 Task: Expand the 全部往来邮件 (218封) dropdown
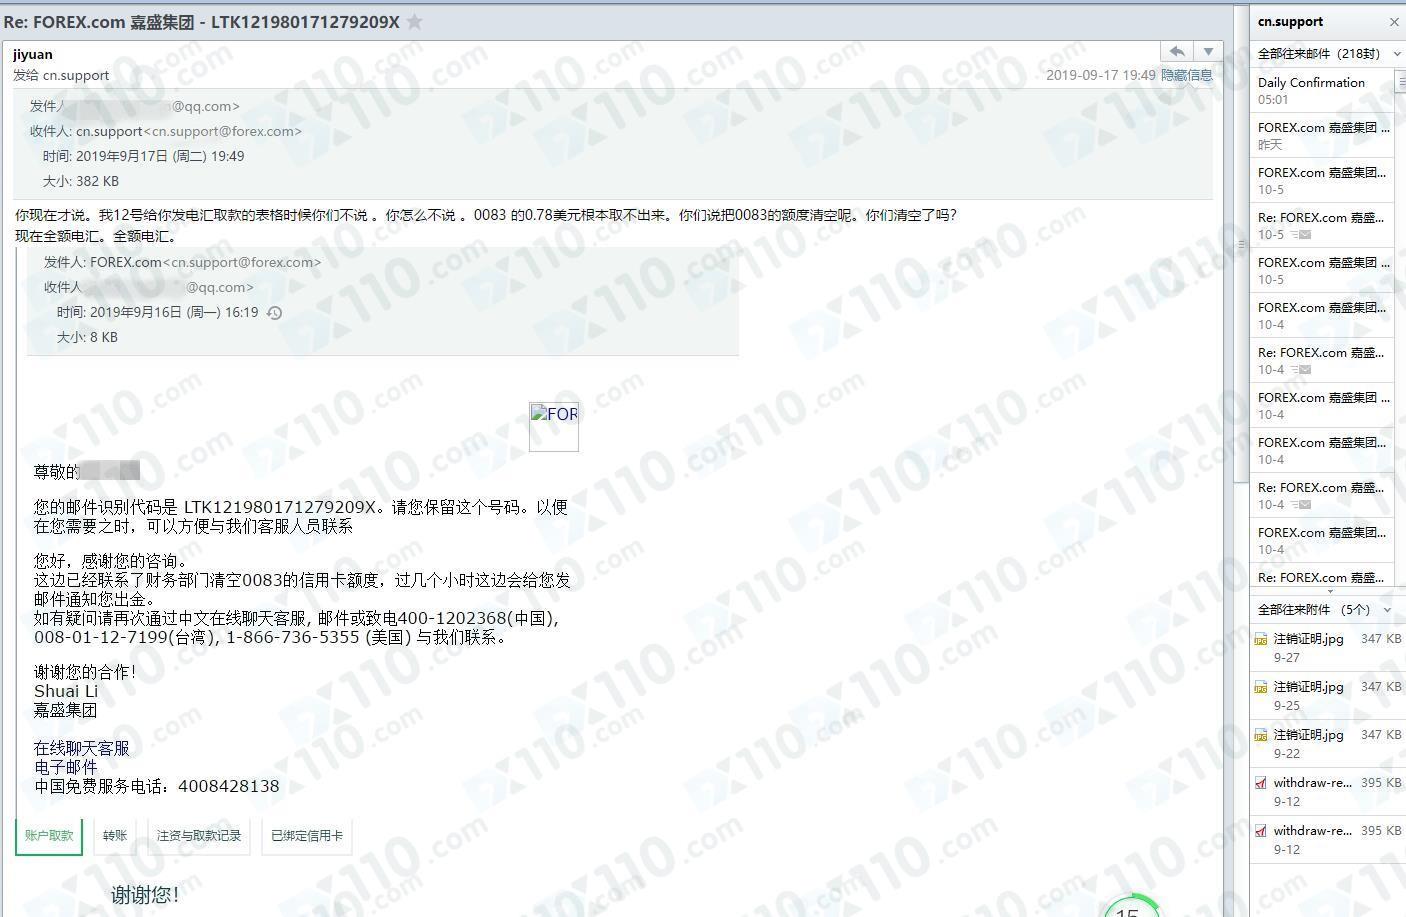pos(1397,54)
